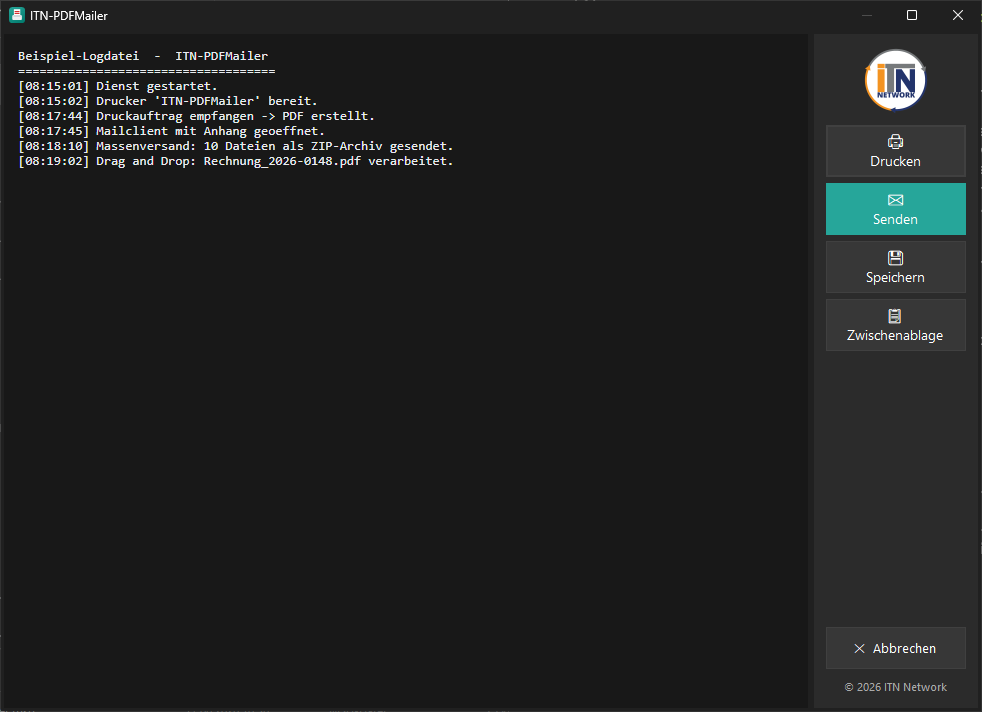Click the Drucken button label
This screenshot has width=982, height=712.
[x=895, y=162]
